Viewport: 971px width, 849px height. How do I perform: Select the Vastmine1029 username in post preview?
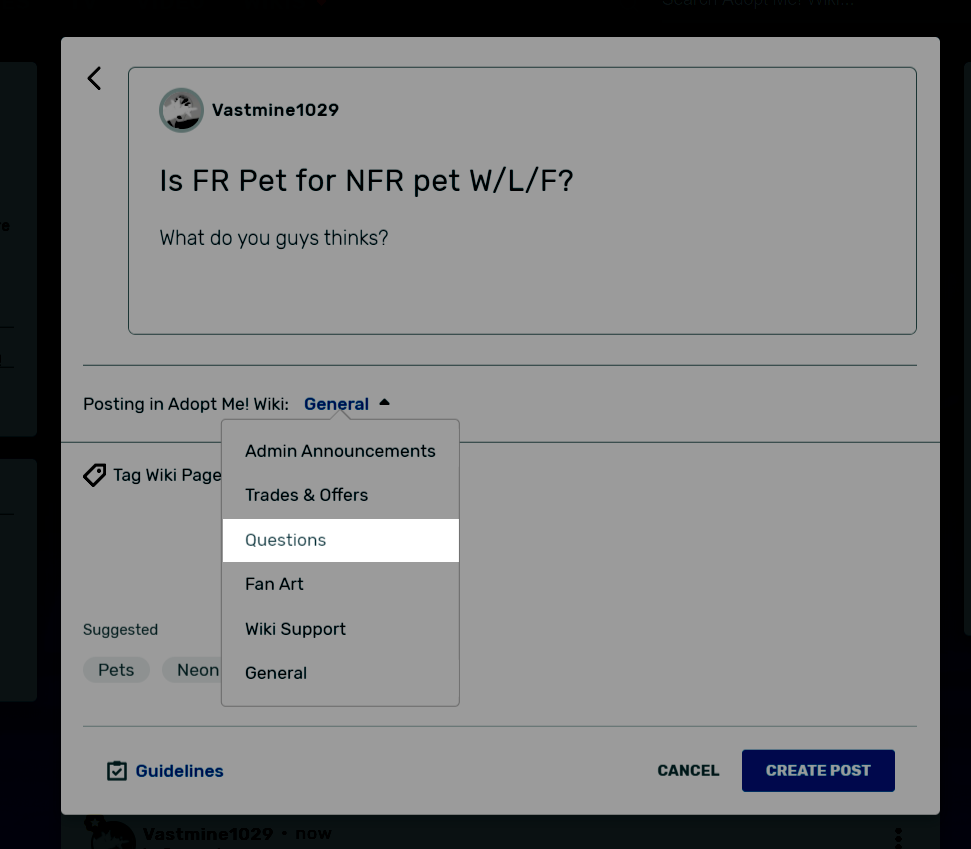coord(275,110)
